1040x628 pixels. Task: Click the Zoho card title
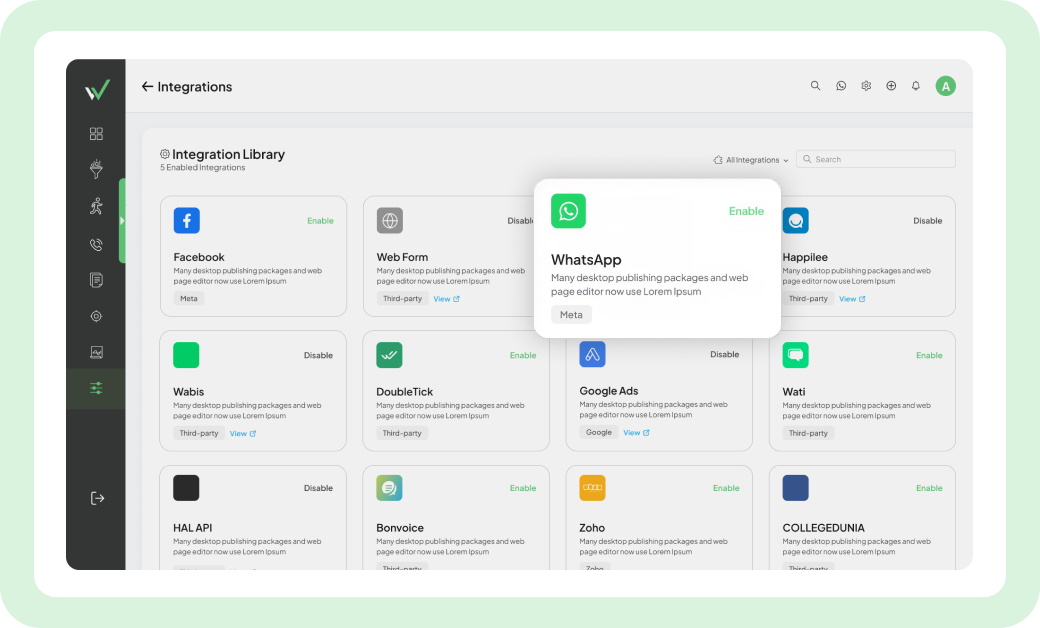(592, 528)
